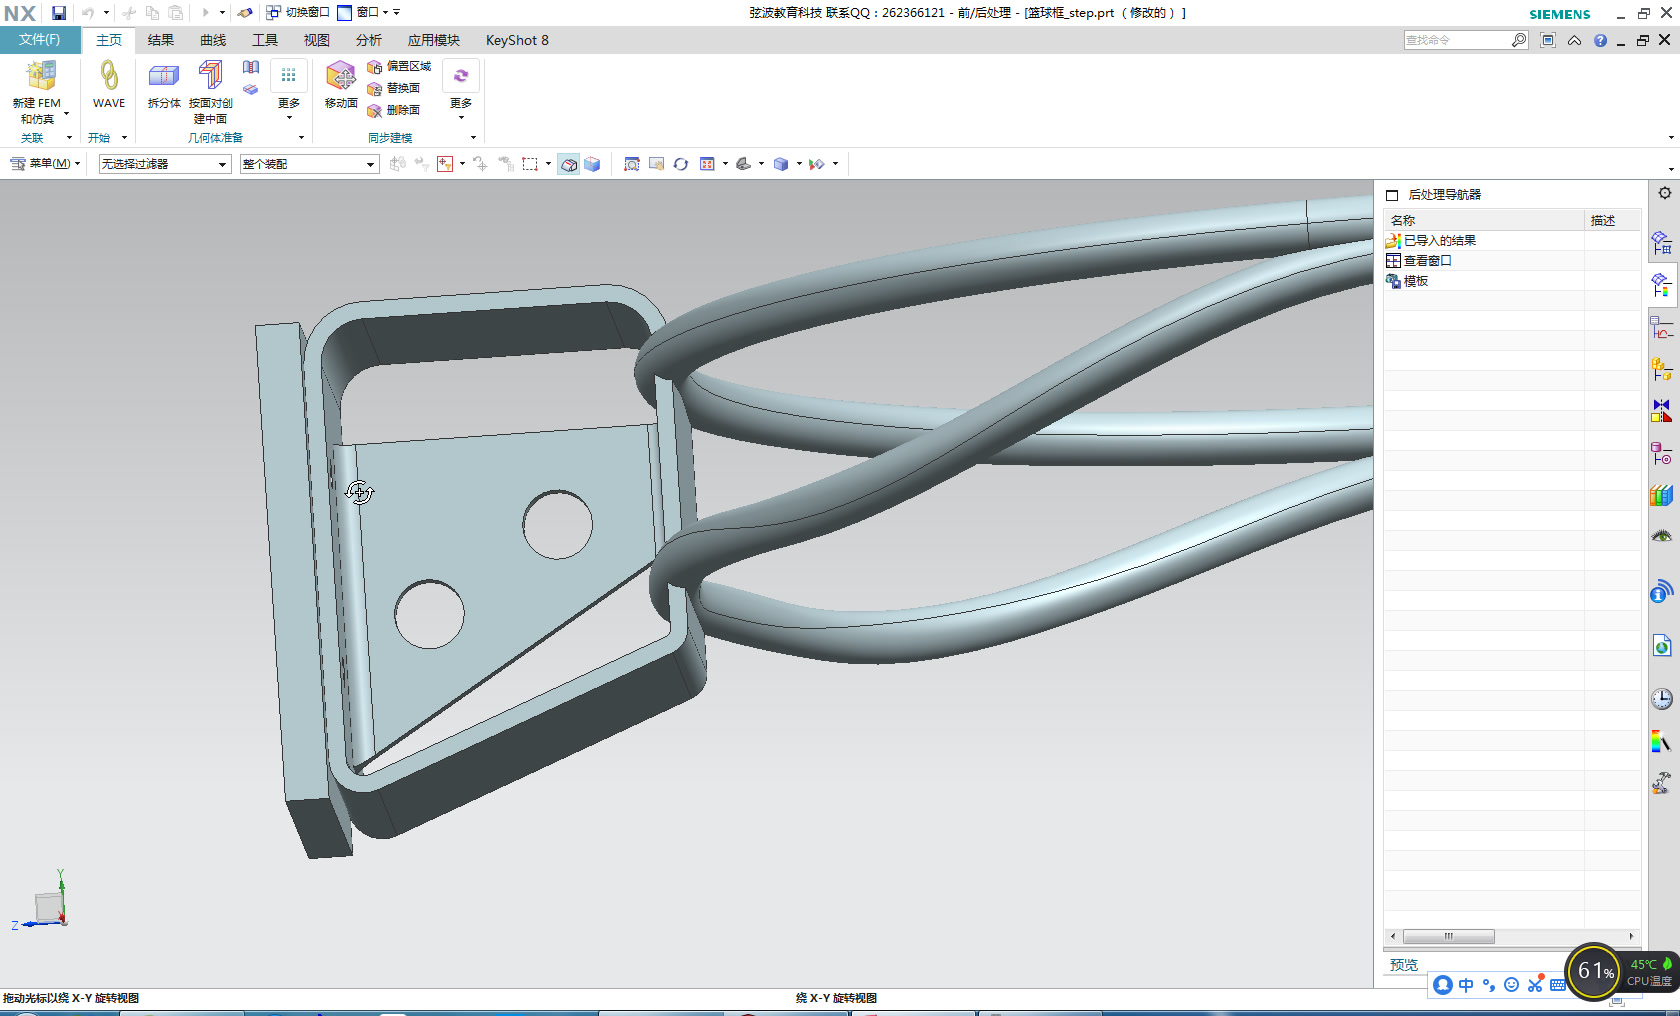Open the Reuse Library books icon

click(x=1662, y=495)
